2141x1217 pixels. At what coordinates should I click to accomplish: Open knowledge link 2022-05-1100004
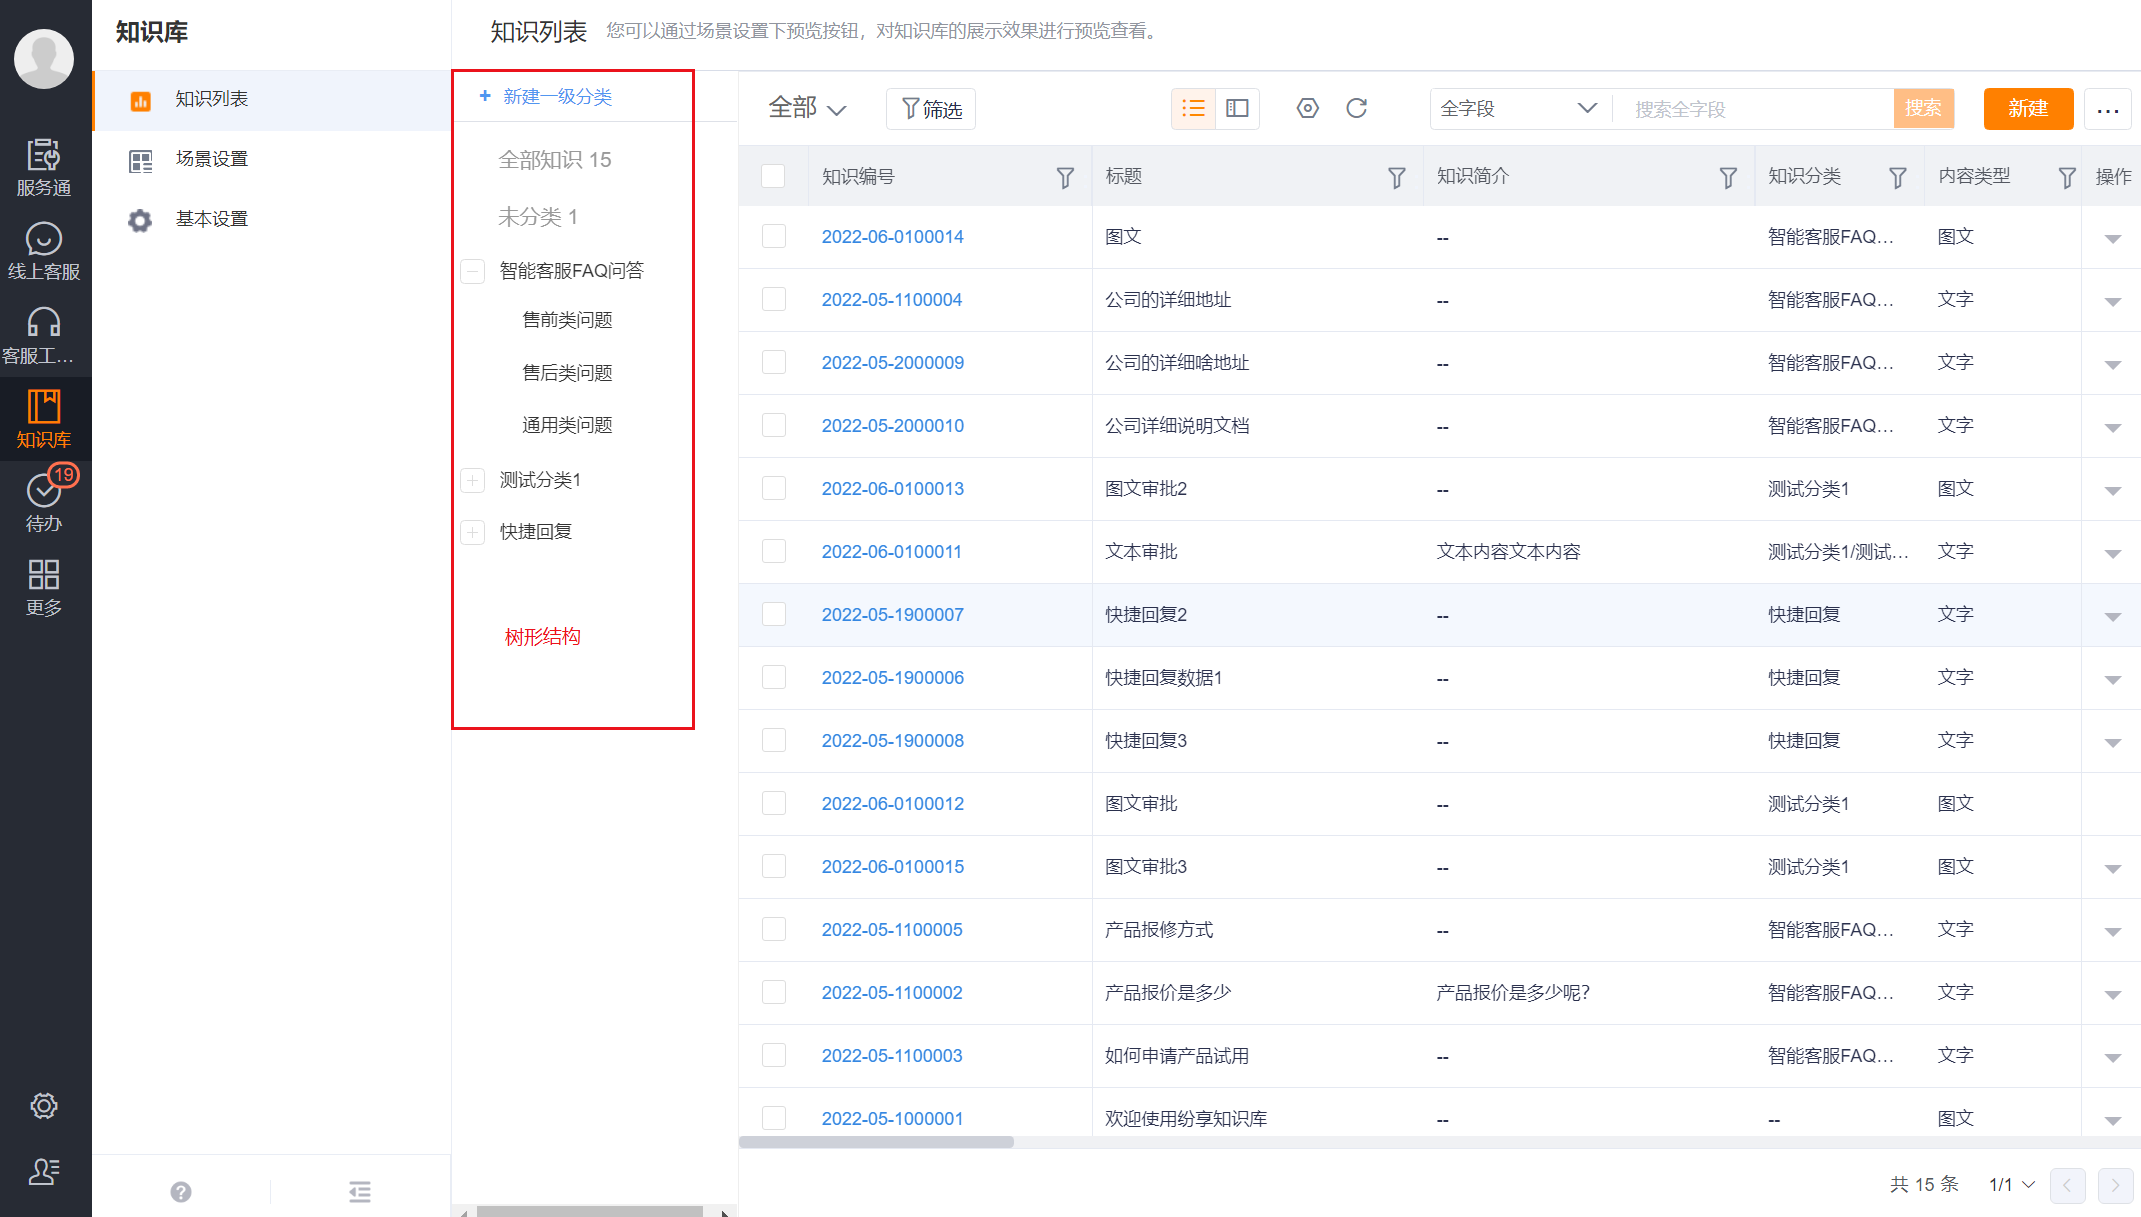[891, 300]
